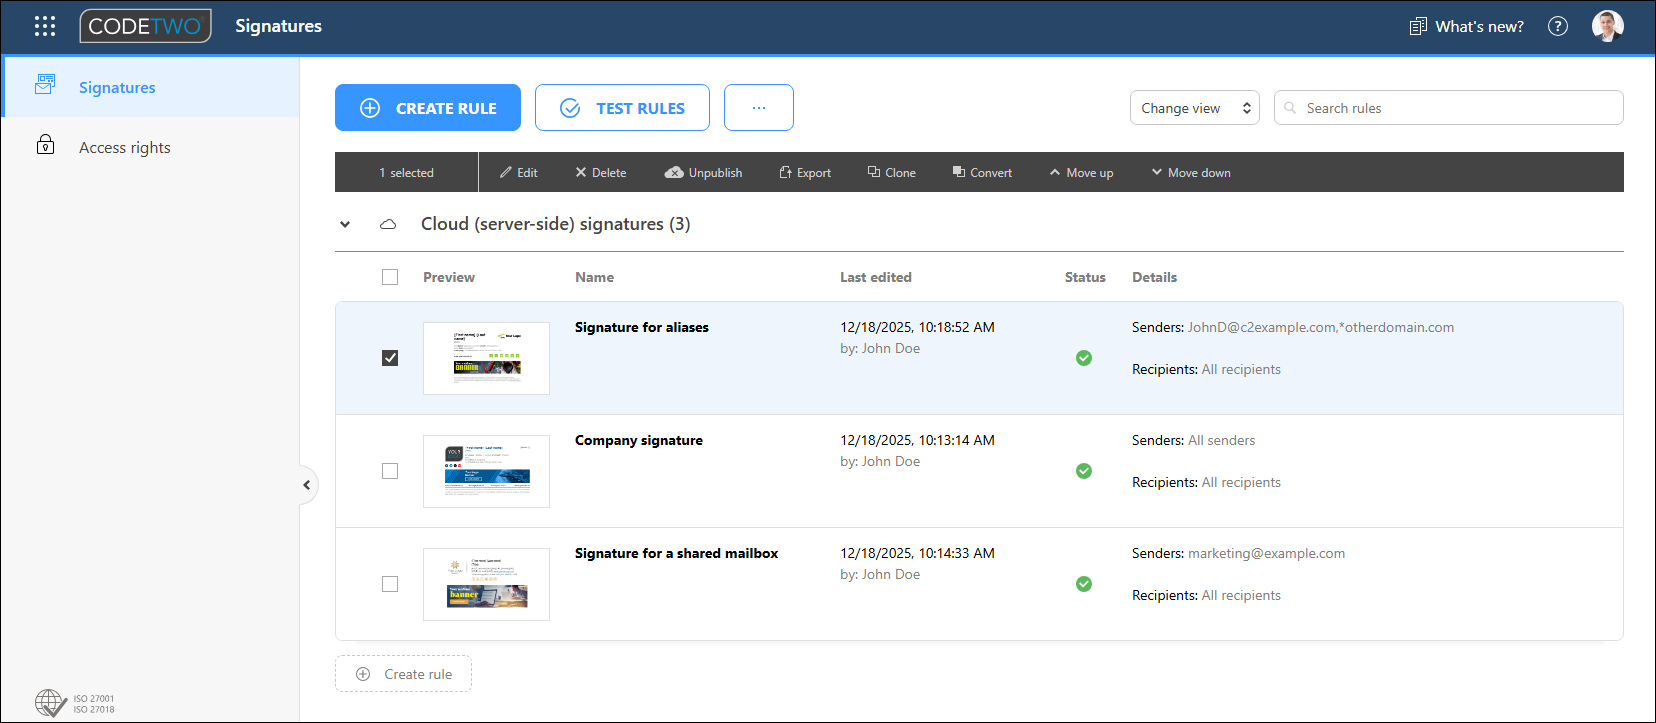Open the app launcher grid icon
The height and width of the screenshot is (723, 1656).
[x=45, y=26]
